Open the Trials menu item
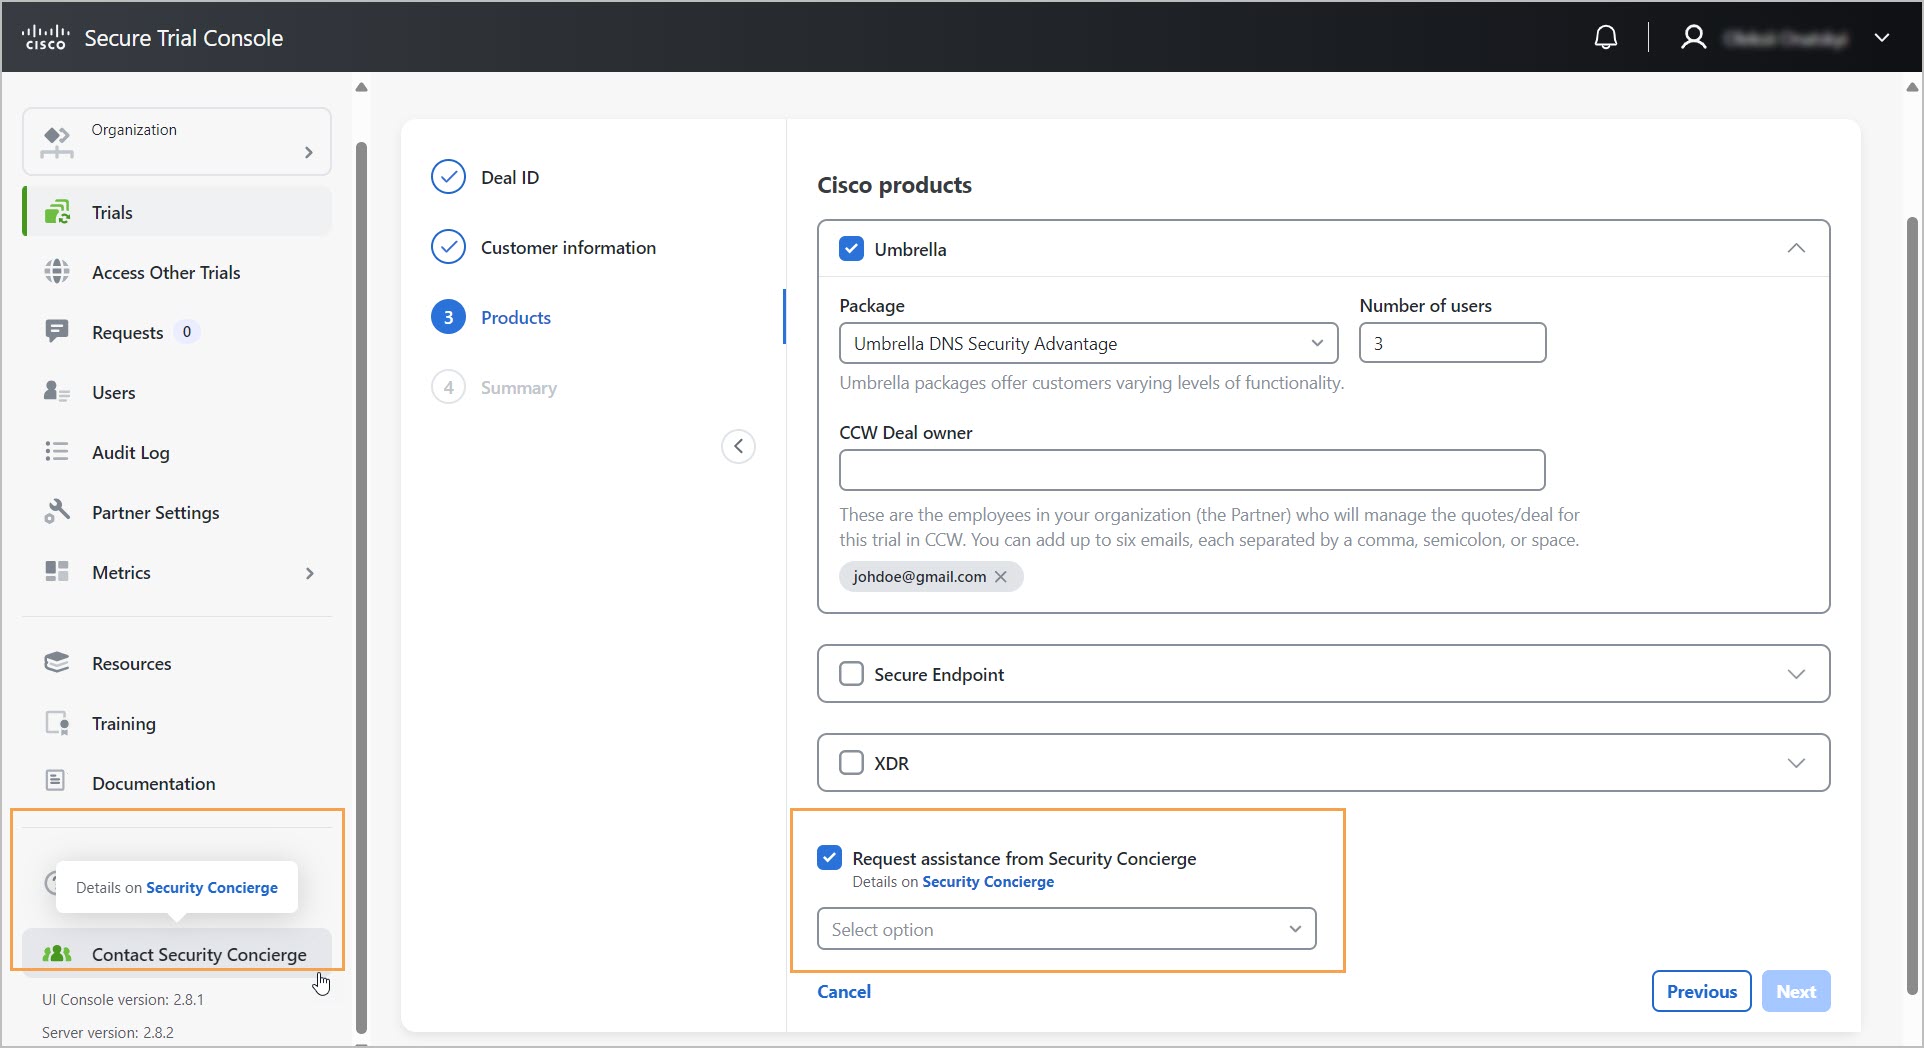This screenshot has width=1924, height=1048. point(178,212)
